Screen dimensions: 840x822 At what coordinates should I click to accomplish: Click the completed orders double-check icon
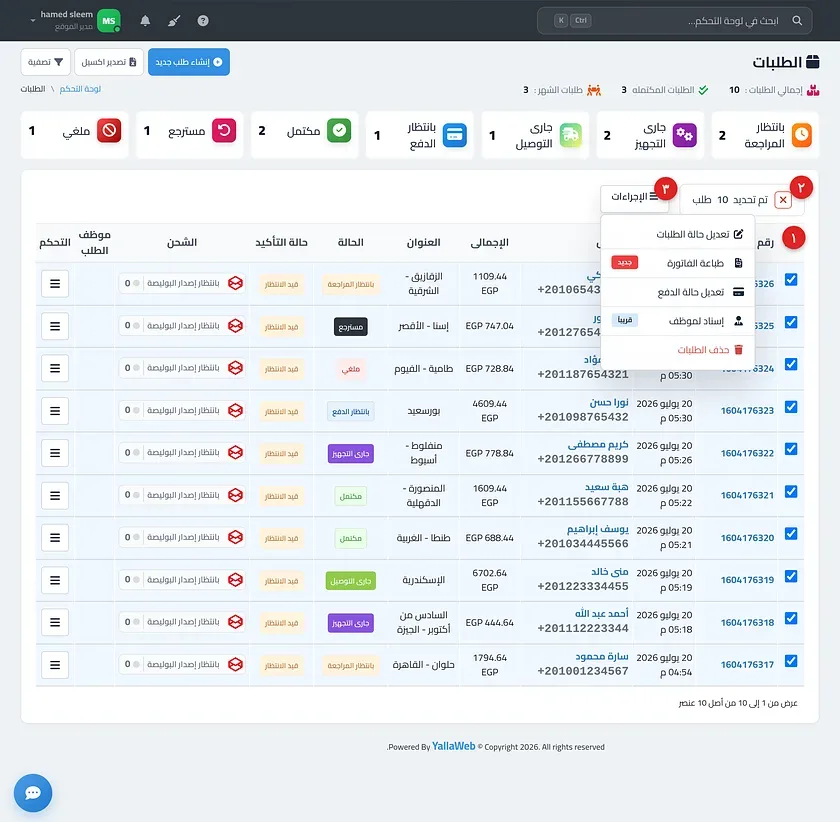click(703, 90)
